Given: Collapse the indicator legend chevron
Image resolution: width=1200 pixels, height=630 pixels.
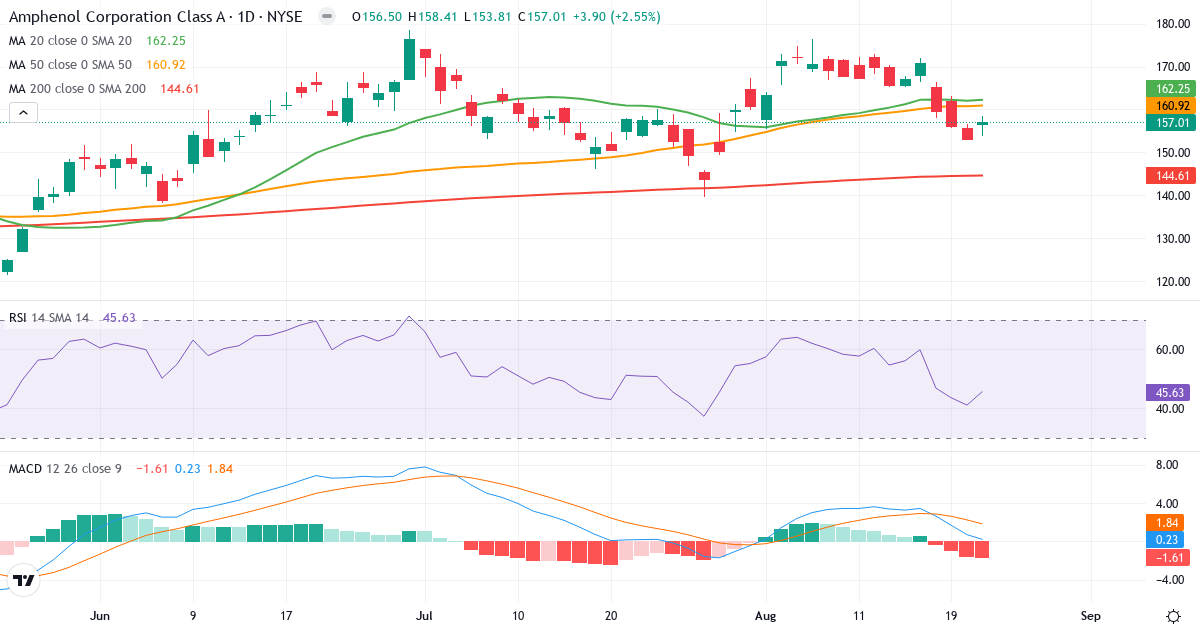Looking at the screenshot, I should [24, 113].
